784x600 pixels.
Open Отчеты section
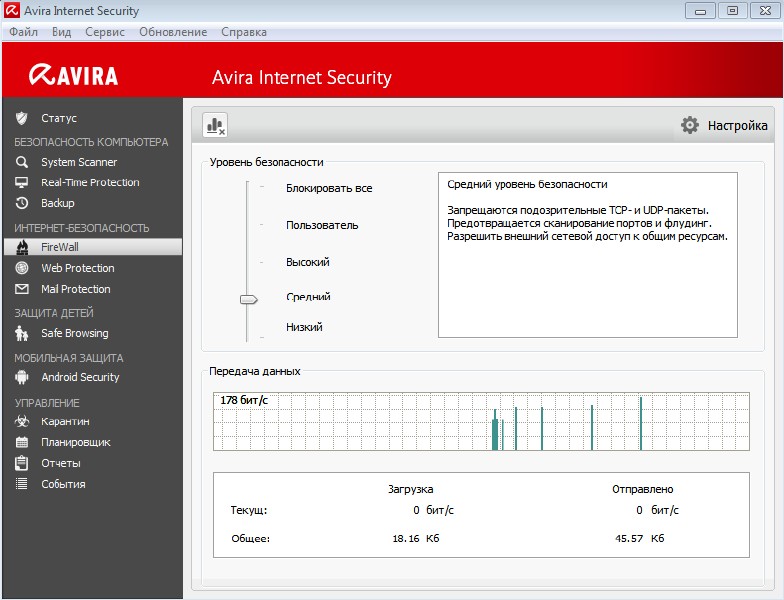[x=60, y=463]
